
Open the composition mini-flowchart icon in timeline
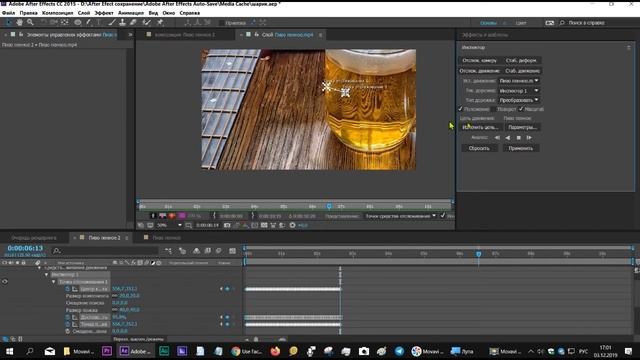169,251
